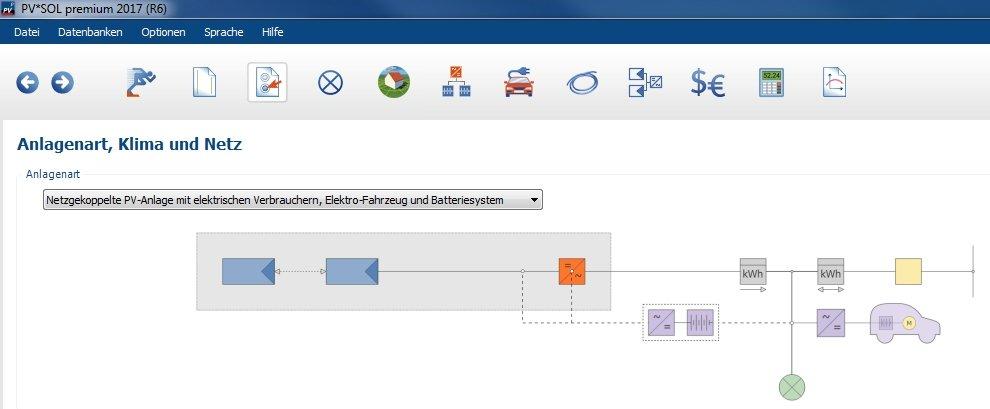Open the Datenbanken menu
This screenshot has height=409, width=990.
90,32
